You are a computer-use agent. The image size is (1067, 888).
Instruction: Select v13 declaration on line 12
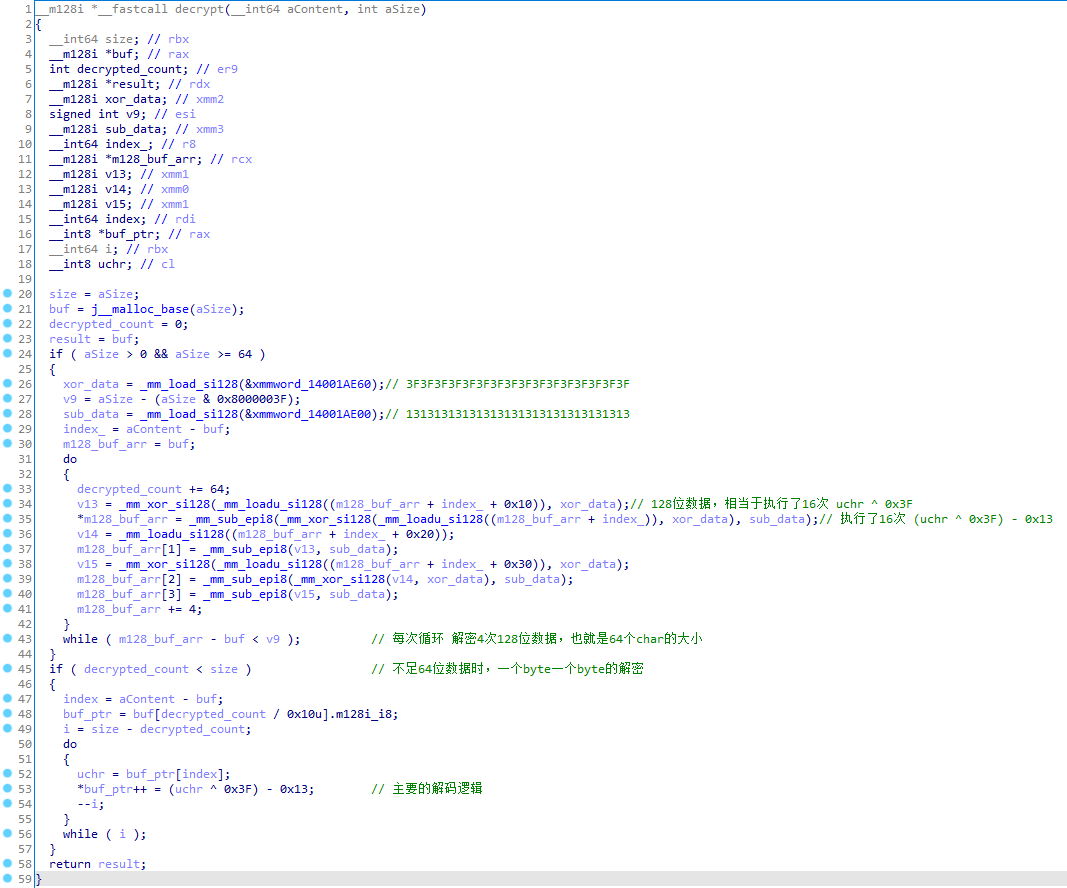pyautogui.click(x=116, y=174)
